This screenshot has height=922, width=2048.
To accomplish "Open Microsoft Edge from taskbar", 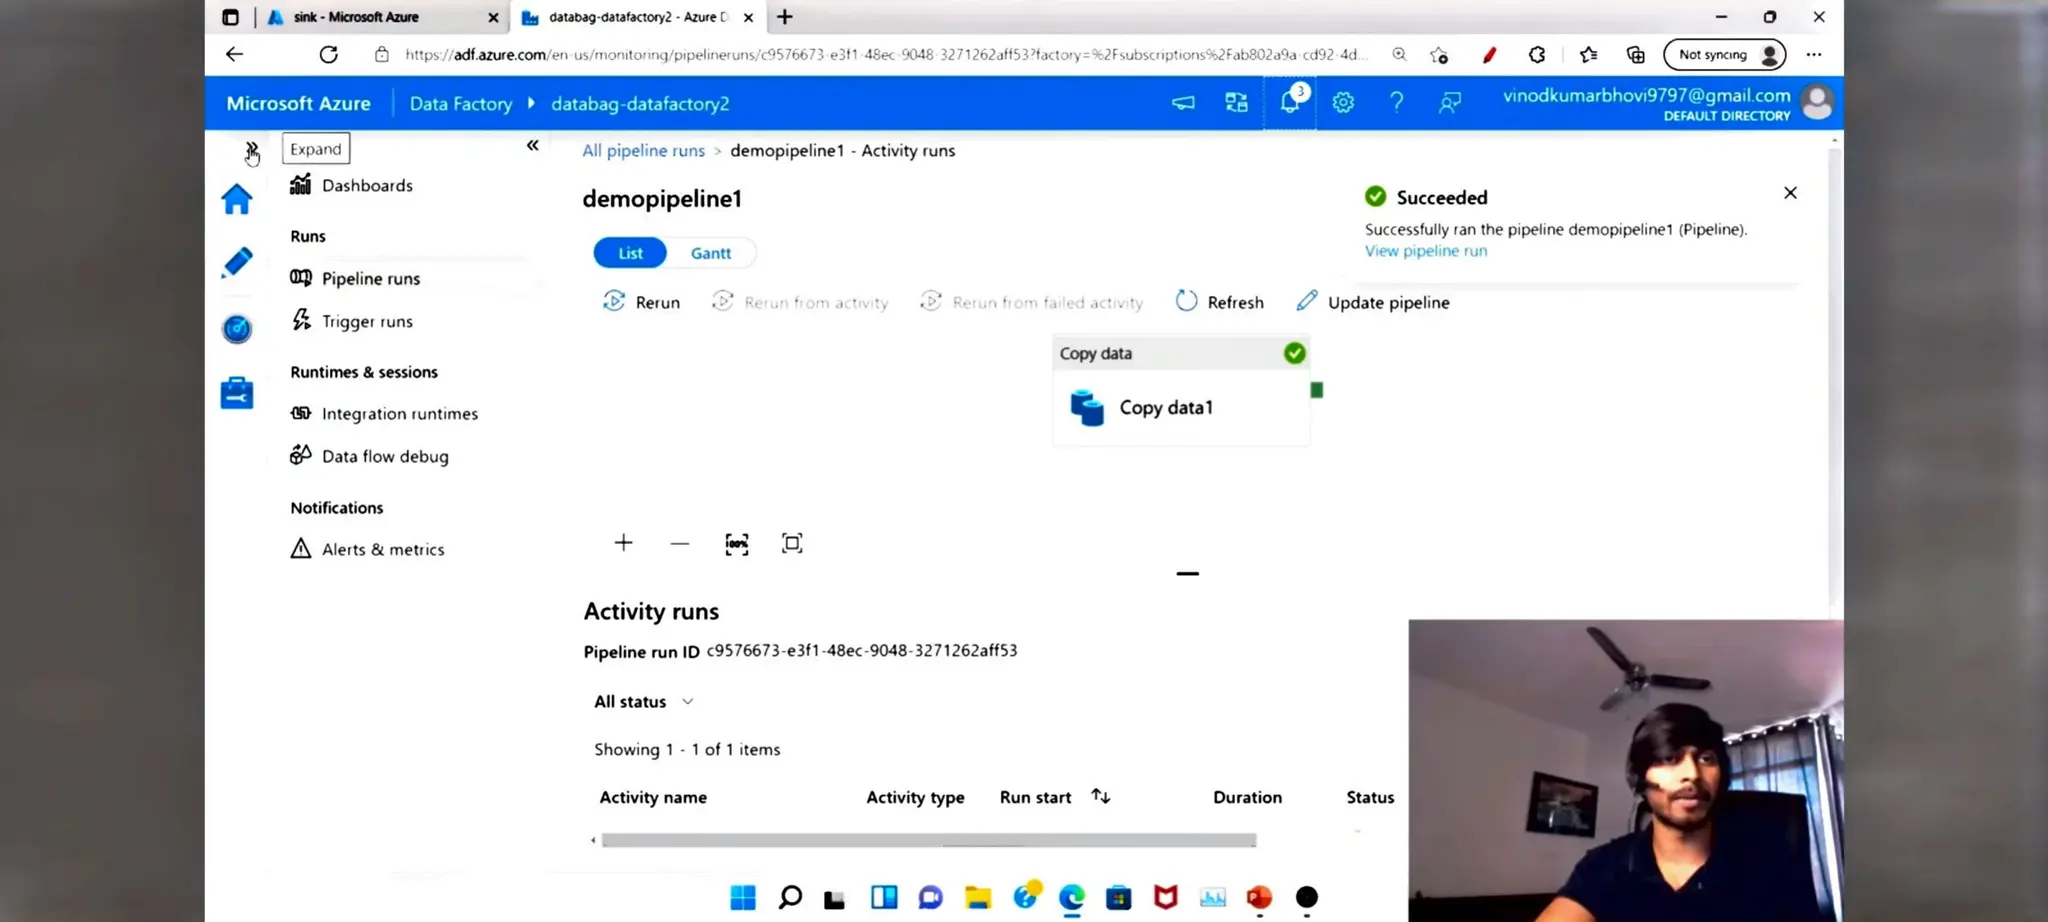I will click(1072, 897).
